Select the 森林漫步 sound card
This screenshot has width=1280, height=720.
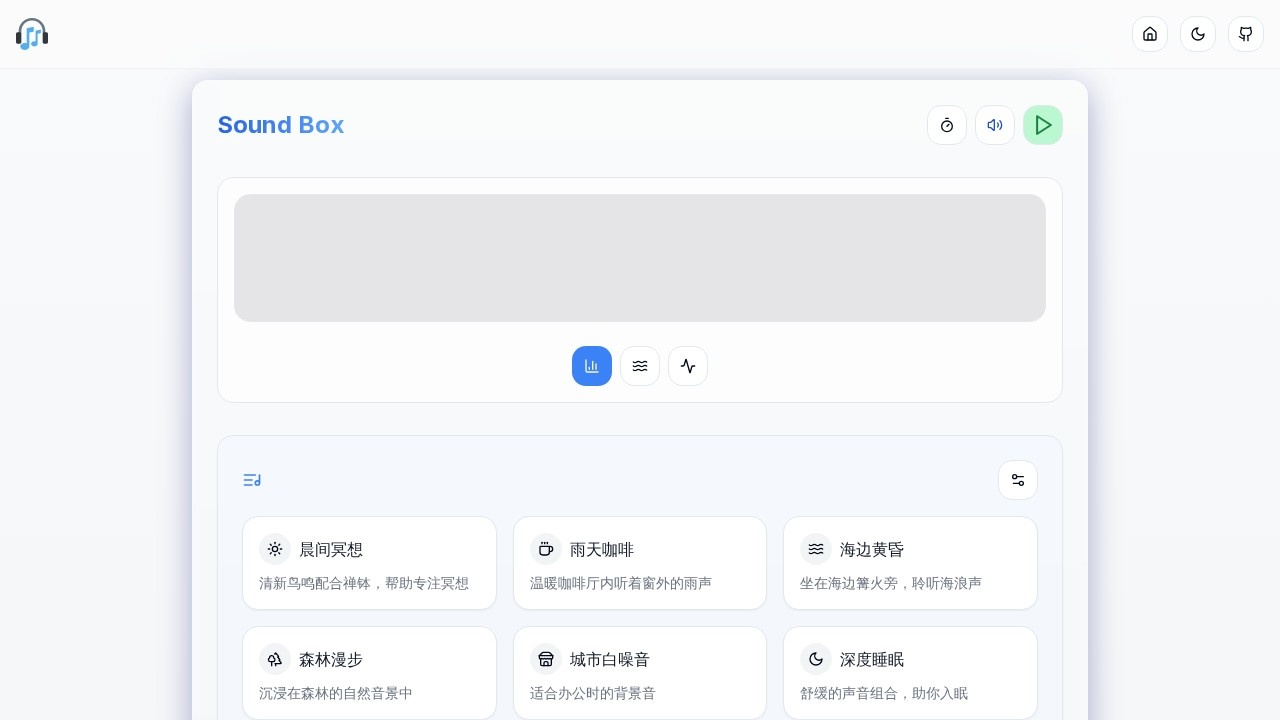click(x=369, y=673)
